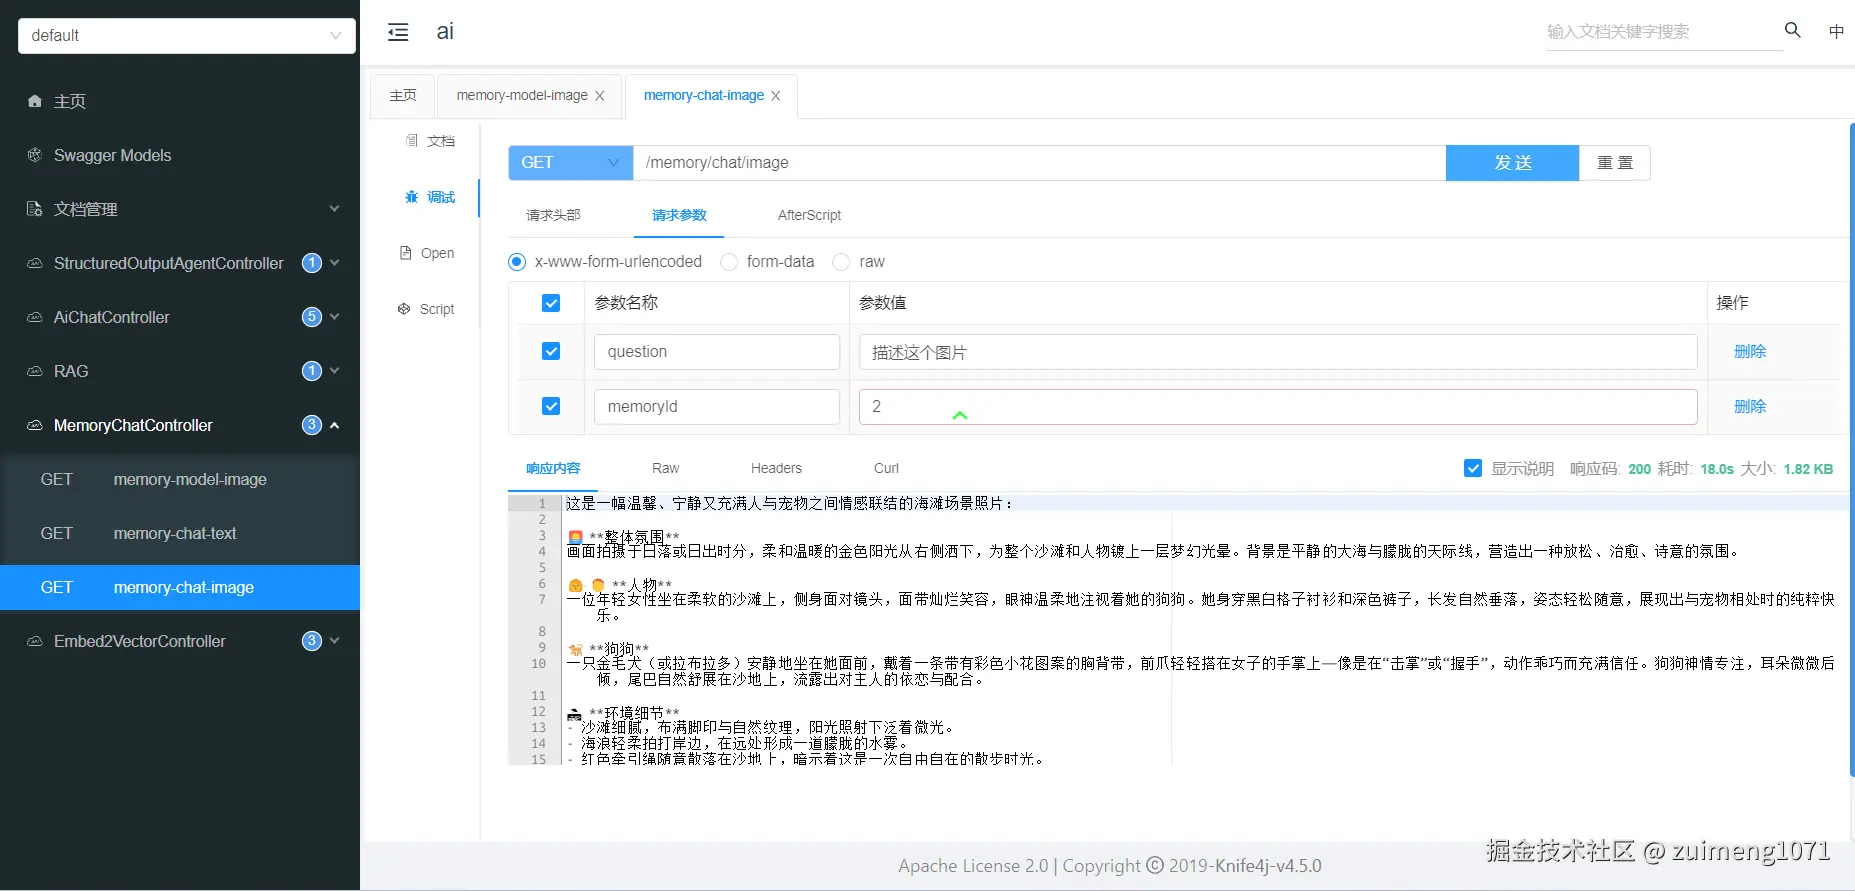Click the Swagger Models icon
The width and height of the screenshot is (1855, 891).
click(x=35, y=155)
